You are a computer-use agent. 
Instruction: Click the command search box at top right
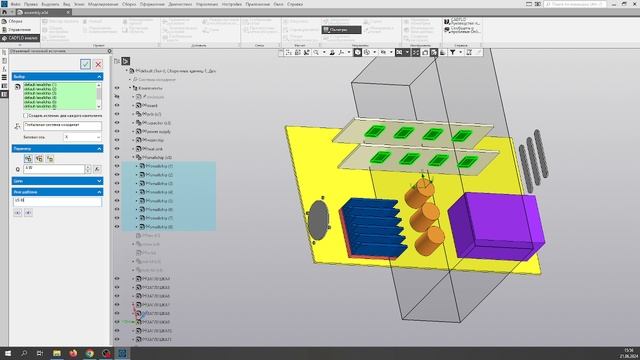pyautogui.click(x=575, y=4)
